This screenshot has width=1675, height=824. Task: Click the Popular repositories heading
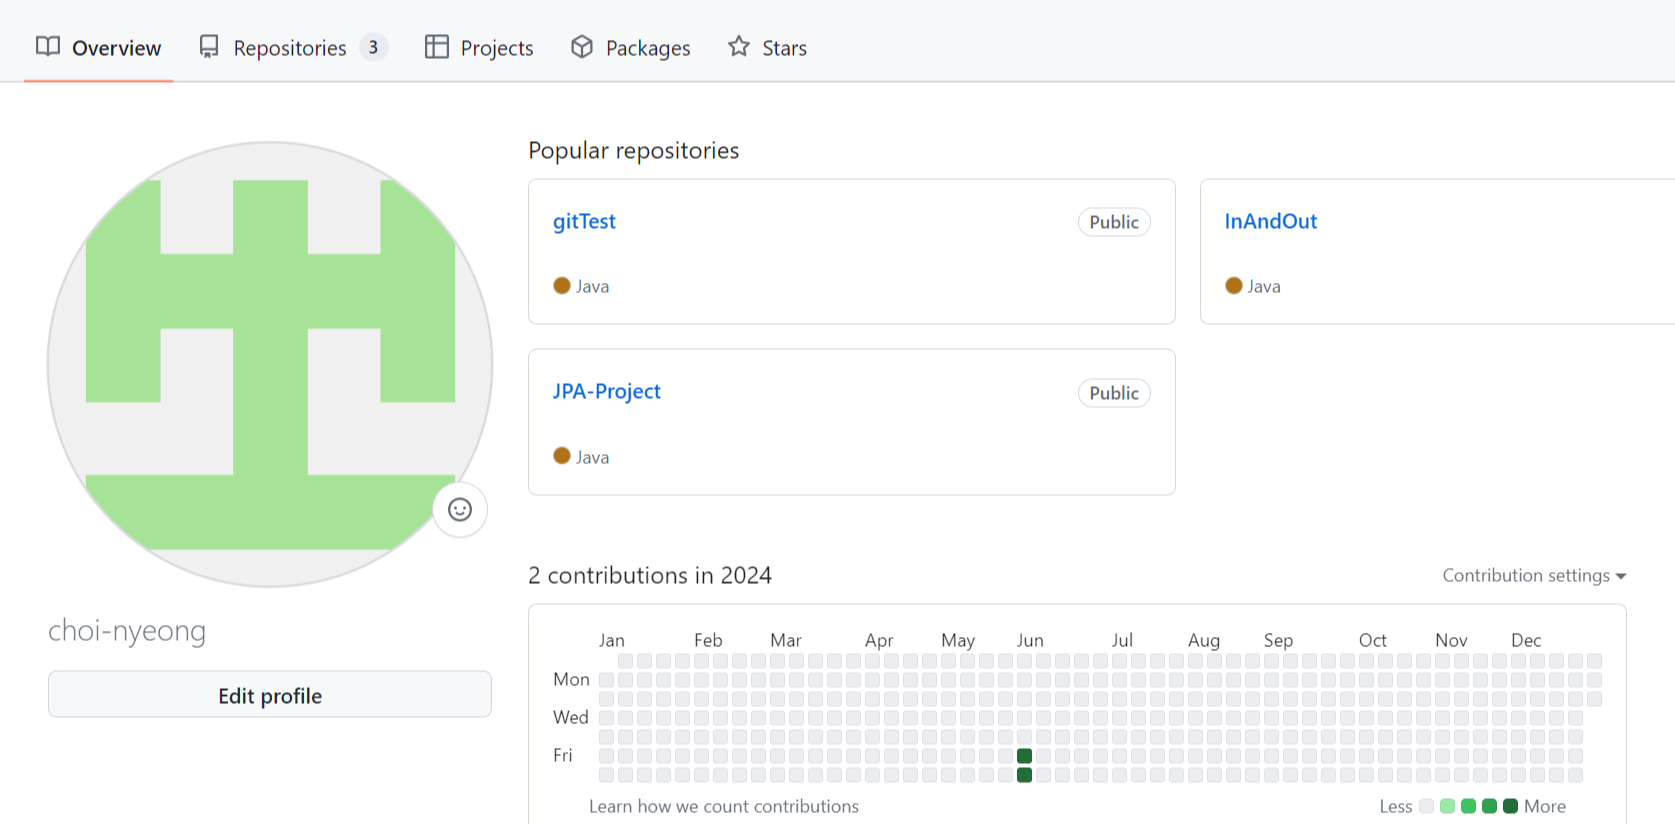pos(634,150)
